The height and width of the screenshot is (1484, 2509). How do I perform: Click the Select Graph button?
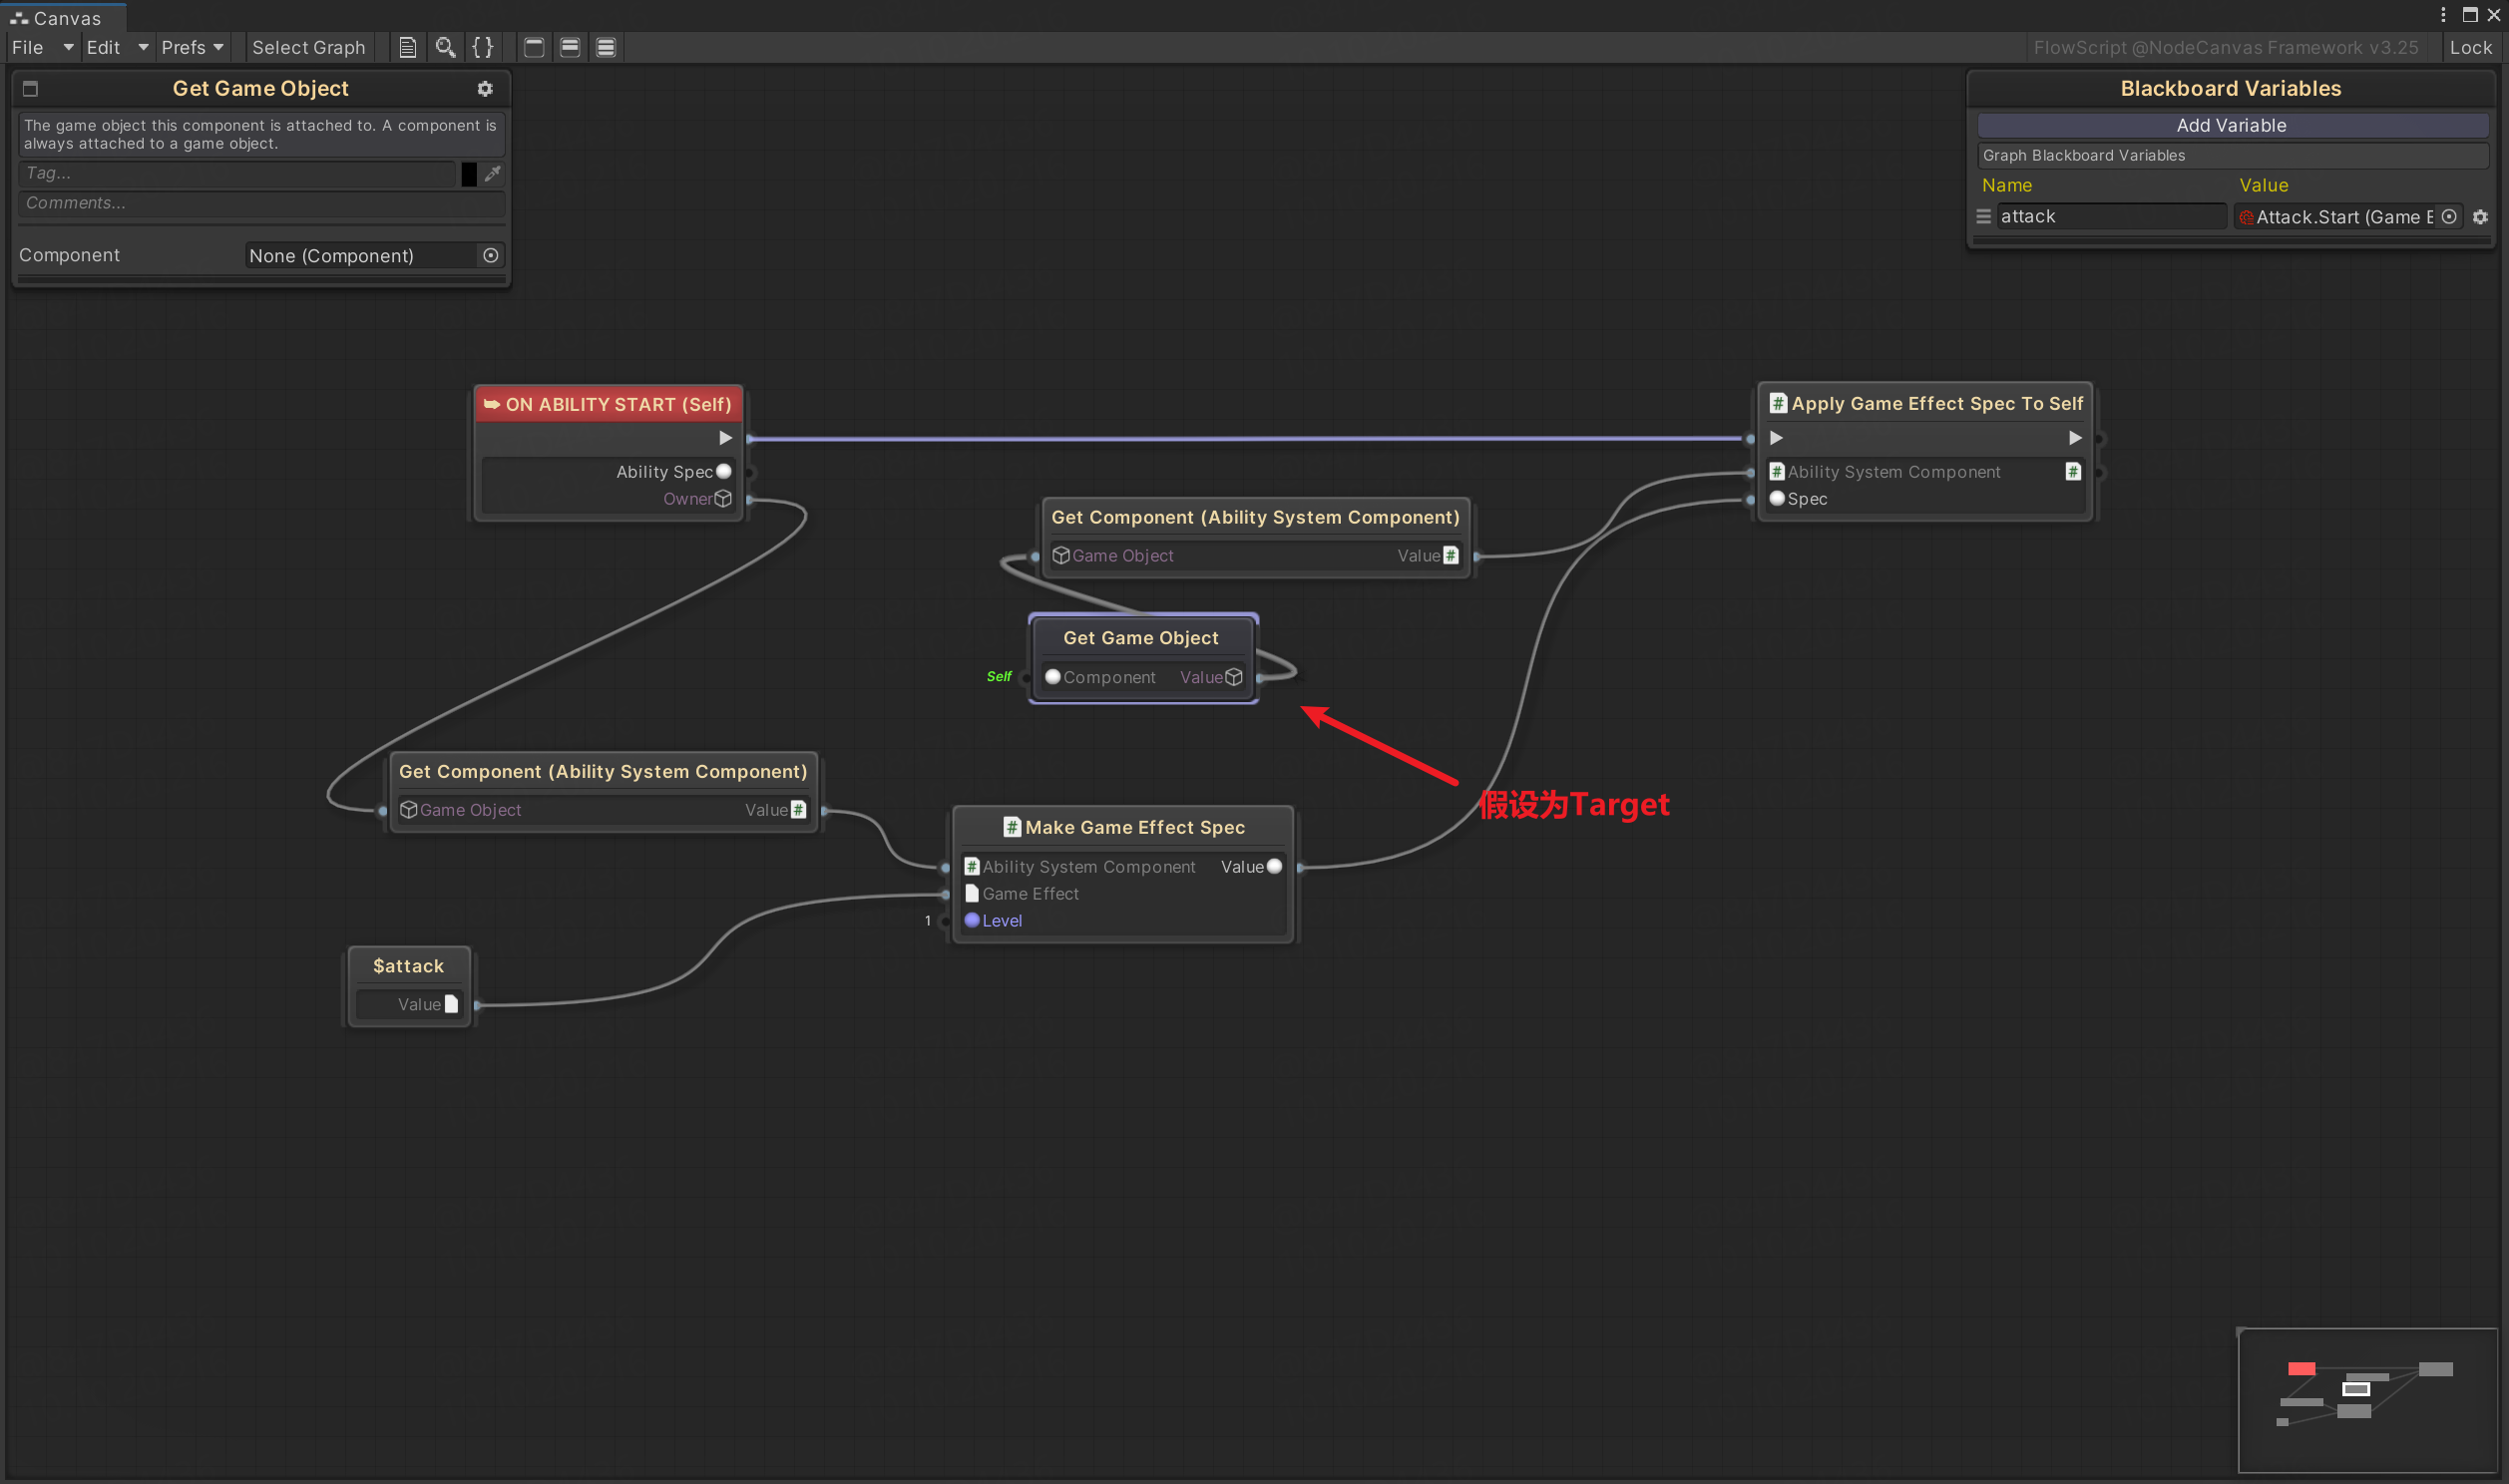(x=308, y=47)
